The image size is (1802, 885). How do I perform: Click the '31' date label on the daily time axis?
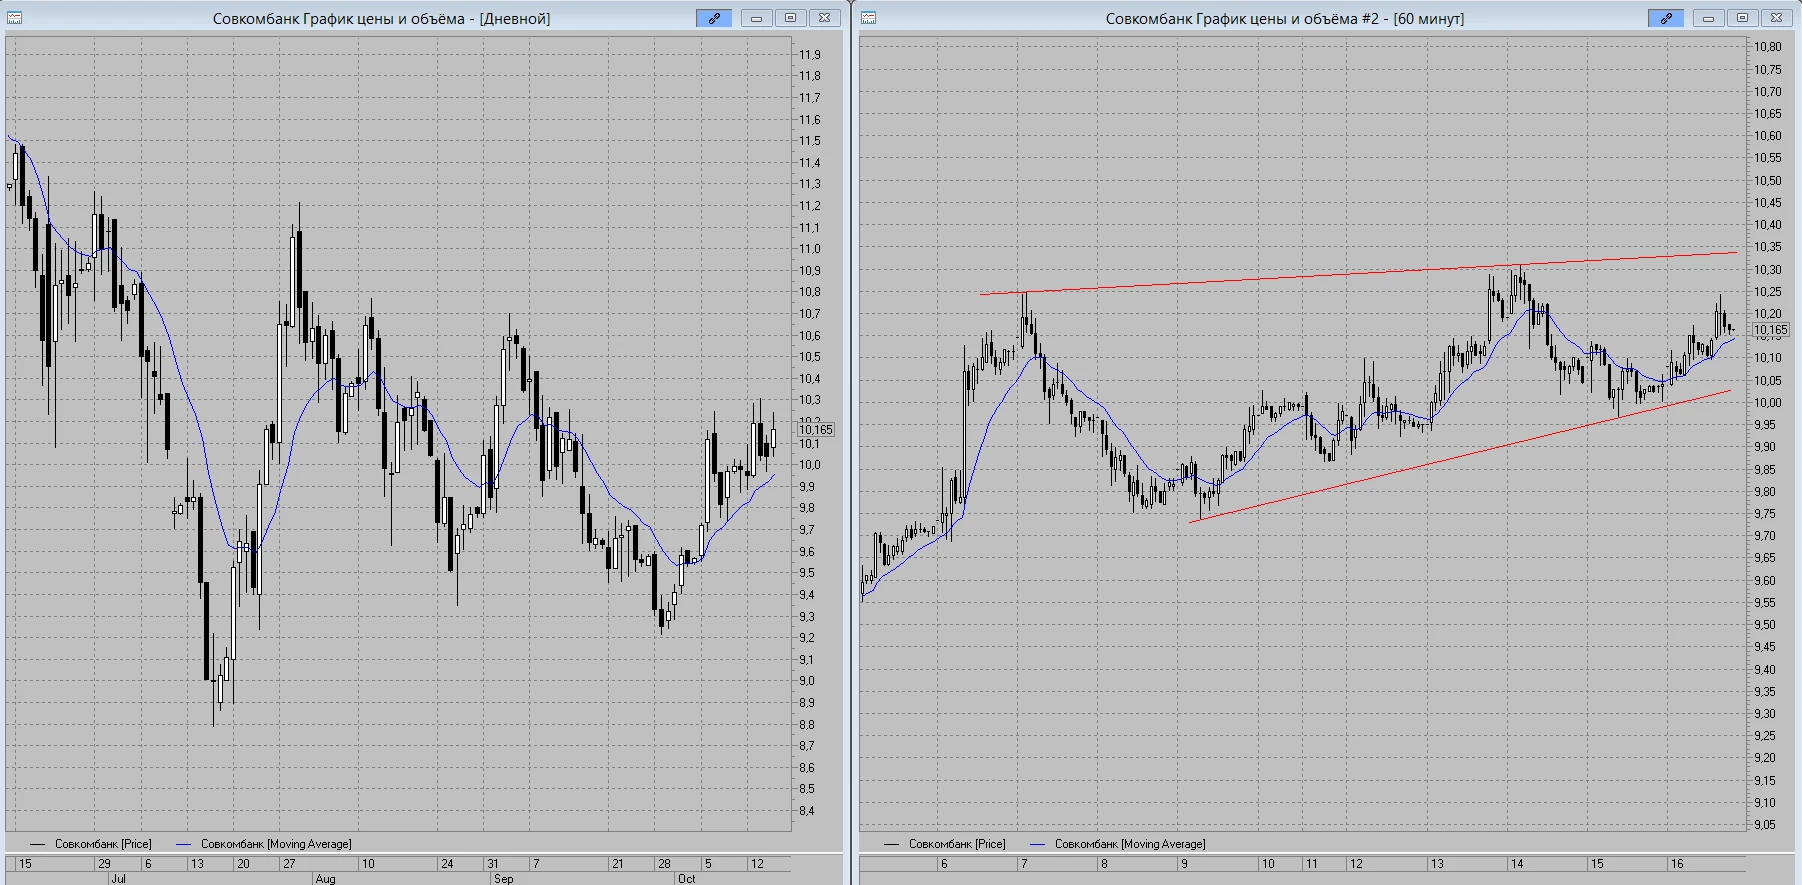[493, 864]
